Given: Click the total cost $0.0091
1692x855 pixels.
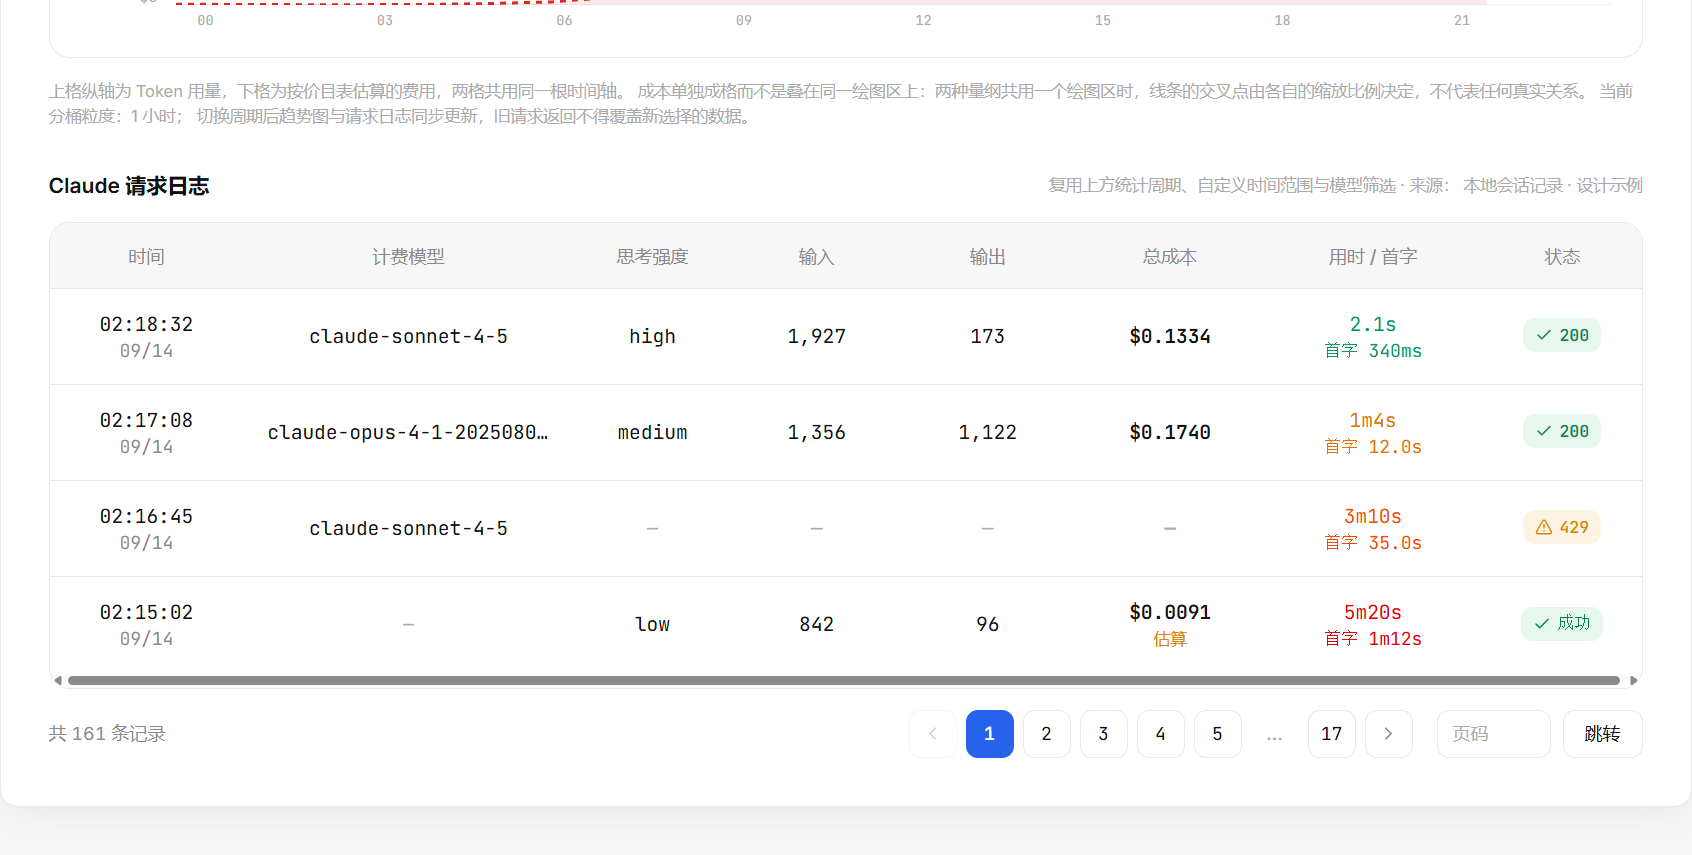Looking at the screenshot, I should click(x=1170, y=612).
